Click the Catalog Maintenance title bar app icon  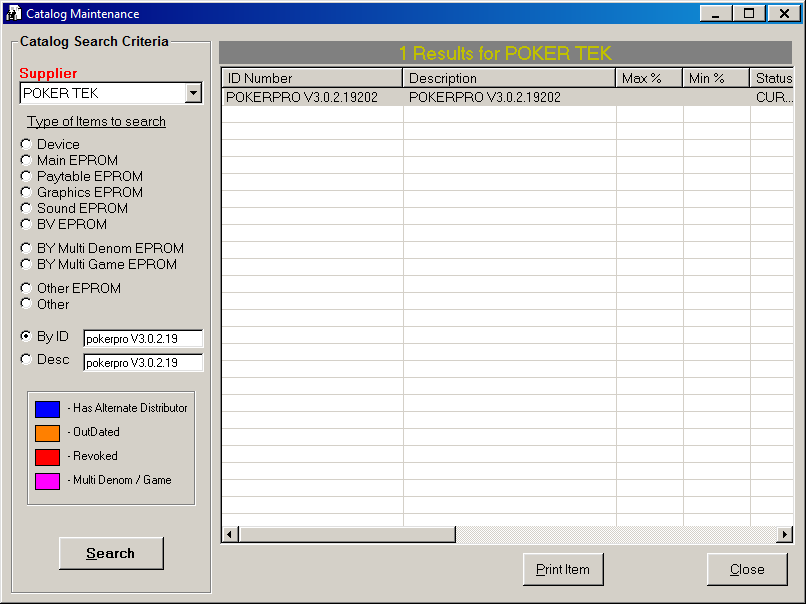(13, 13)
